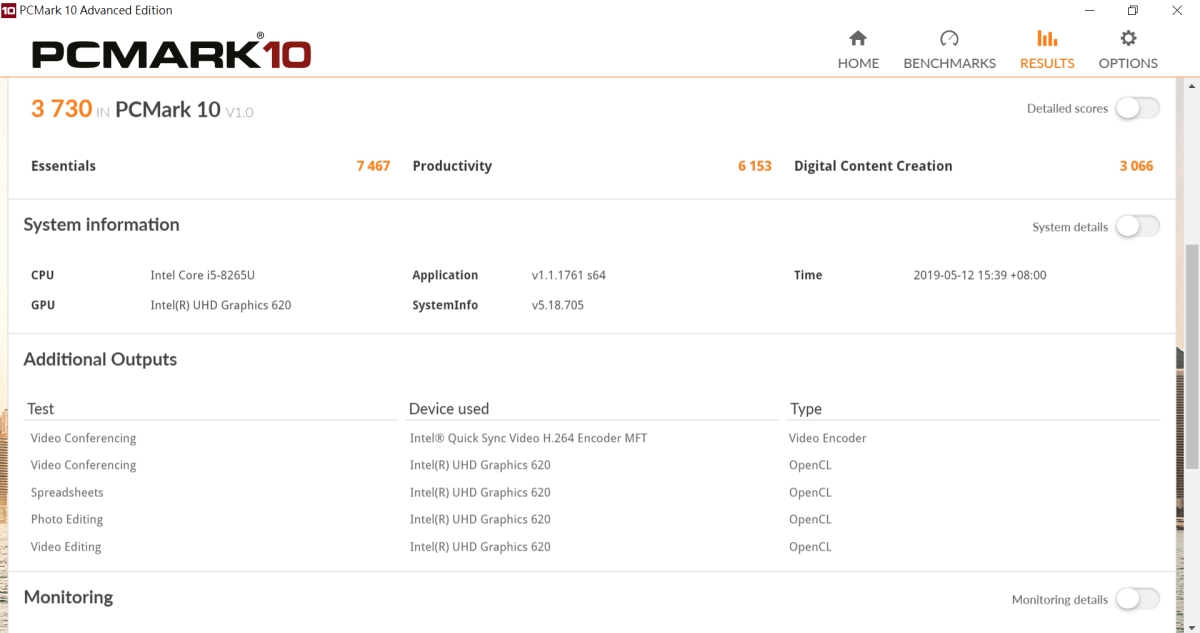The image size is (1200, 633).
Task: Click the PCMark 10 title bar icon
Action: 9,10
